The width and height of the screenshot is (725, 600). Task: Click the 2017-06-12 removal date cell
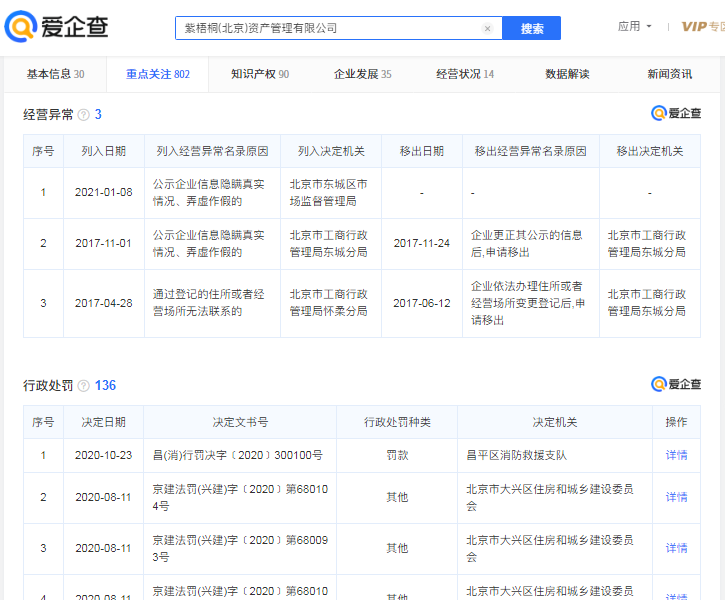(422, 303)
